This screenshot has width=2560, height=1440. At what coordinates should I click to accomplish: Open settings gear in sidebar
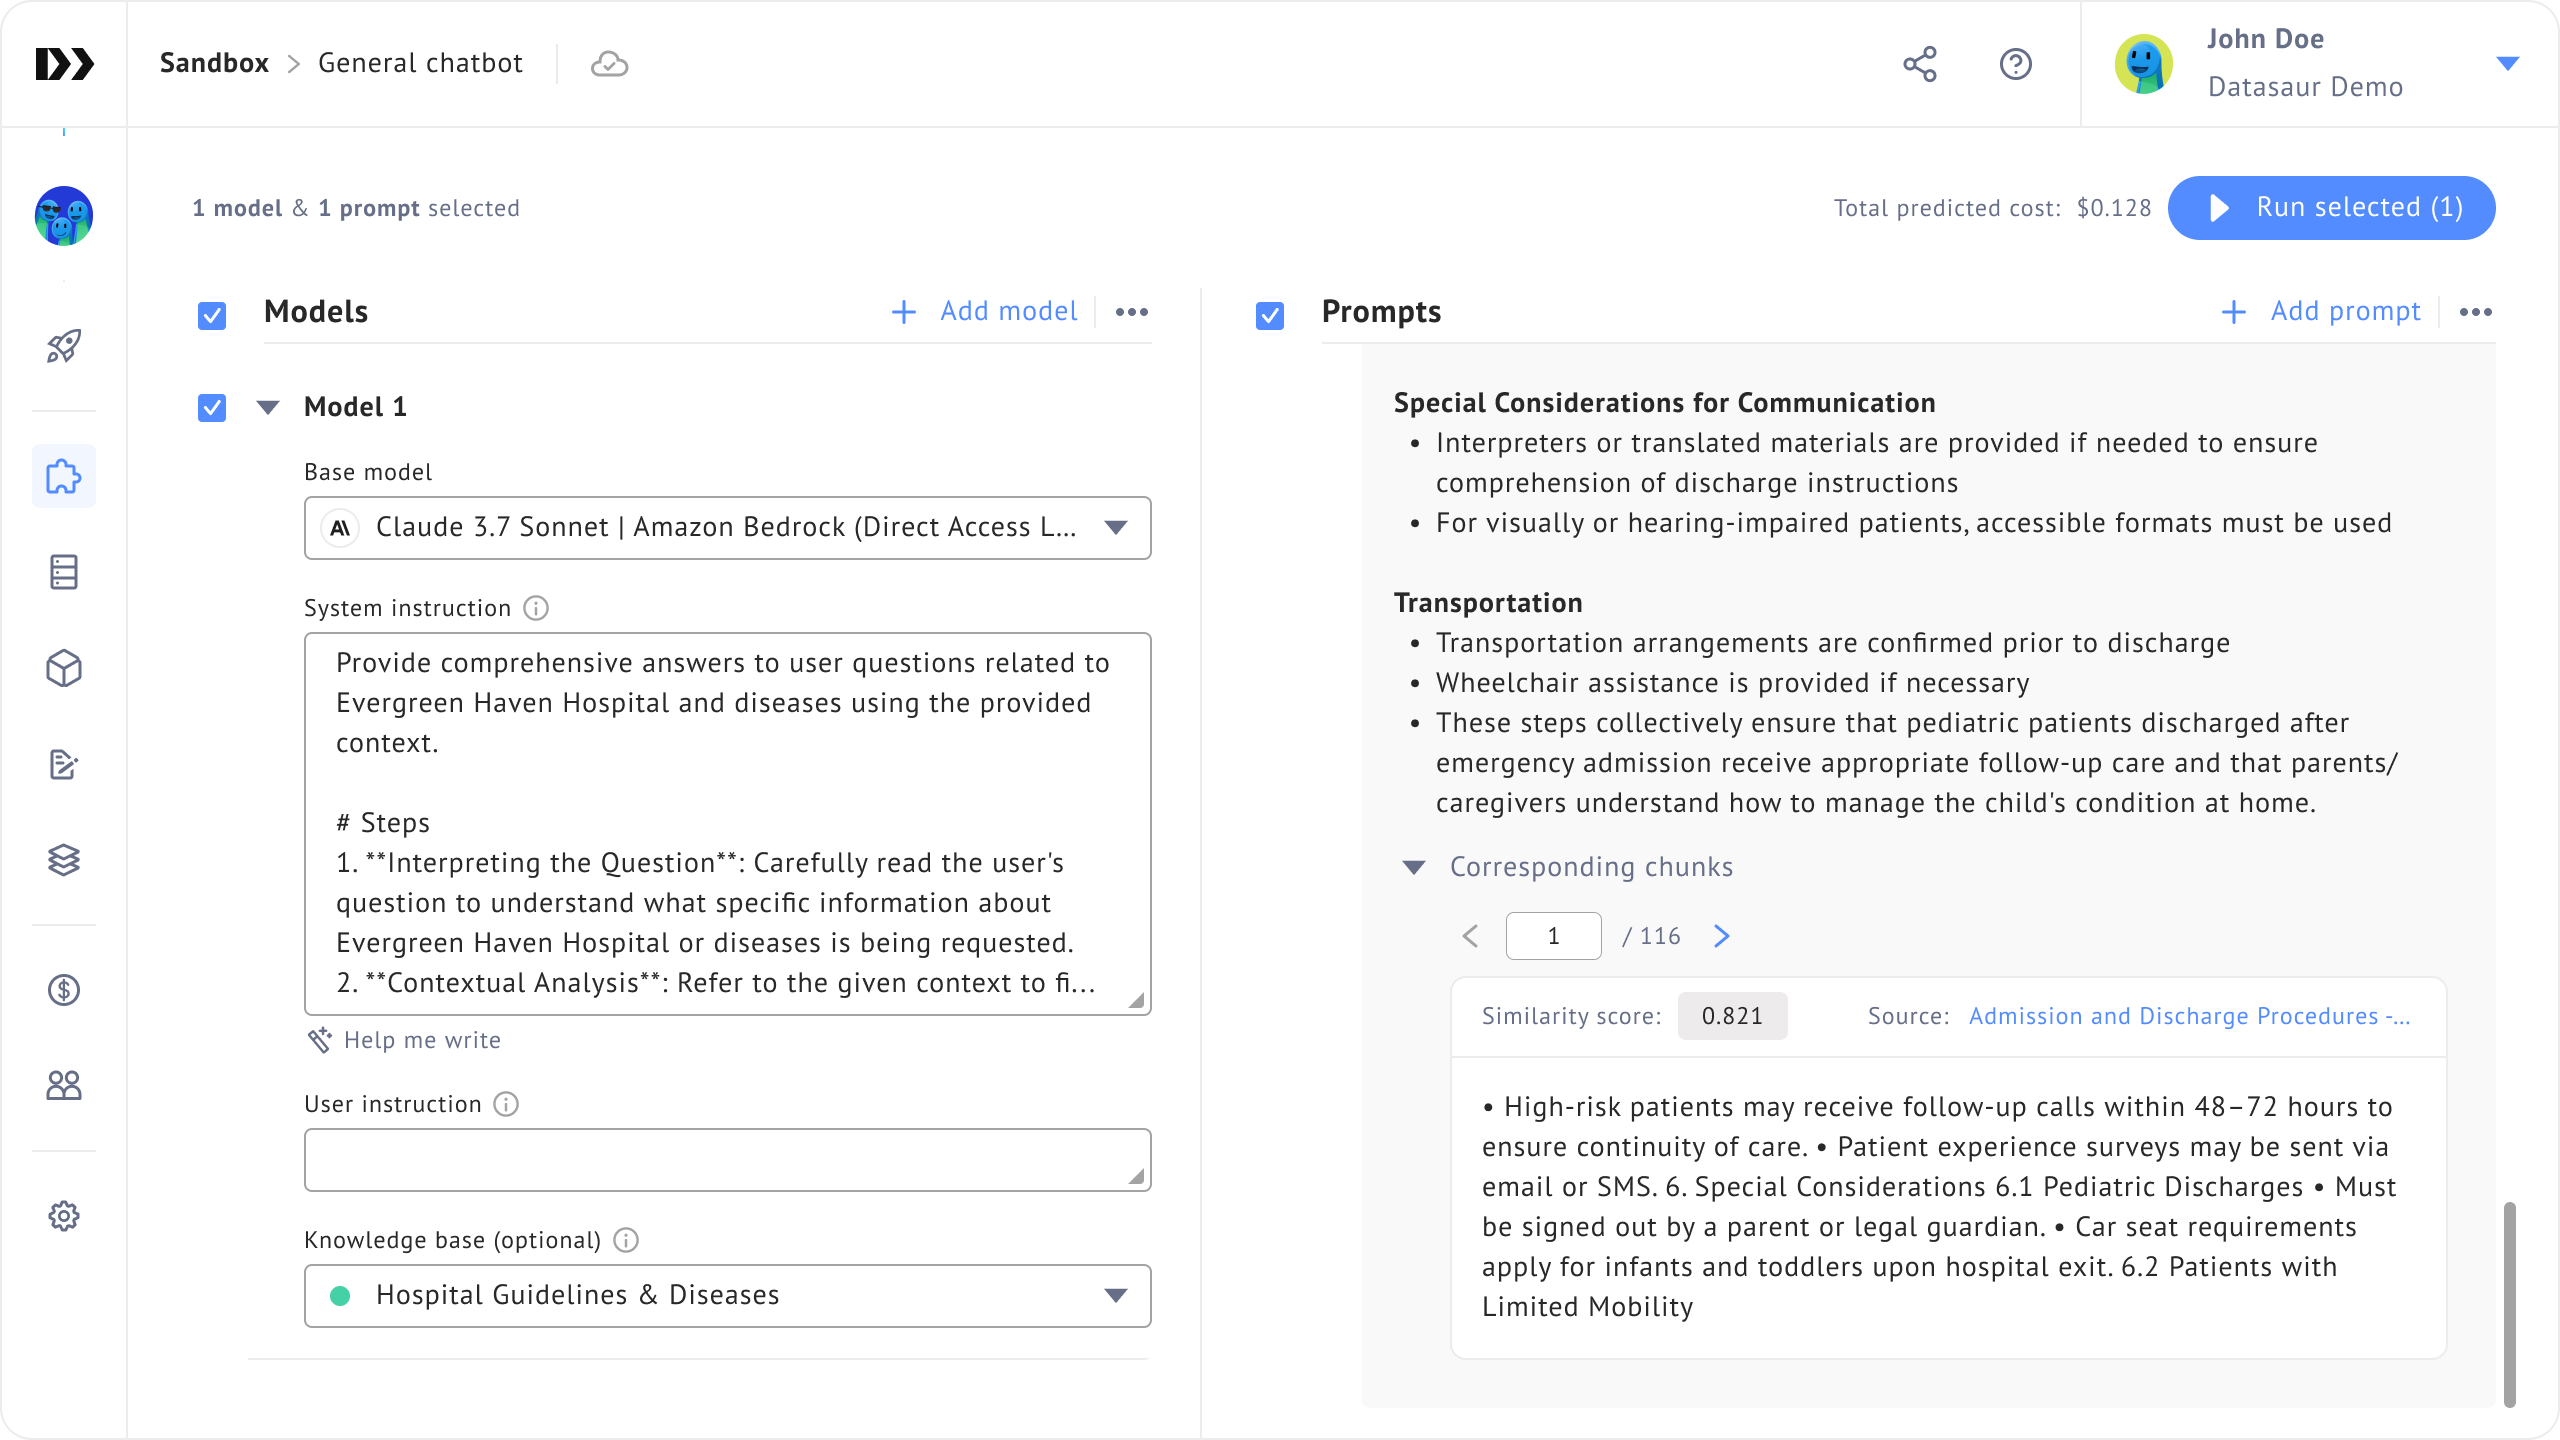[x=64, y=1216]
